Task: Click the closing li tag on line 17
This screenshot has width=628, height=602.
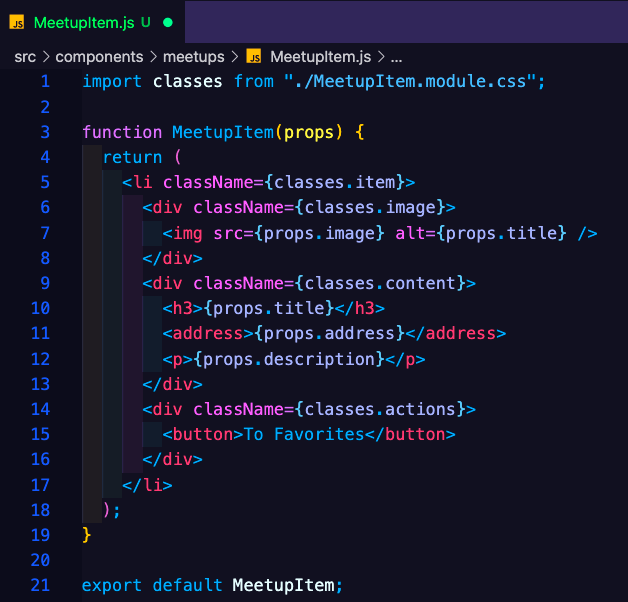Action: tap(147, 485)
